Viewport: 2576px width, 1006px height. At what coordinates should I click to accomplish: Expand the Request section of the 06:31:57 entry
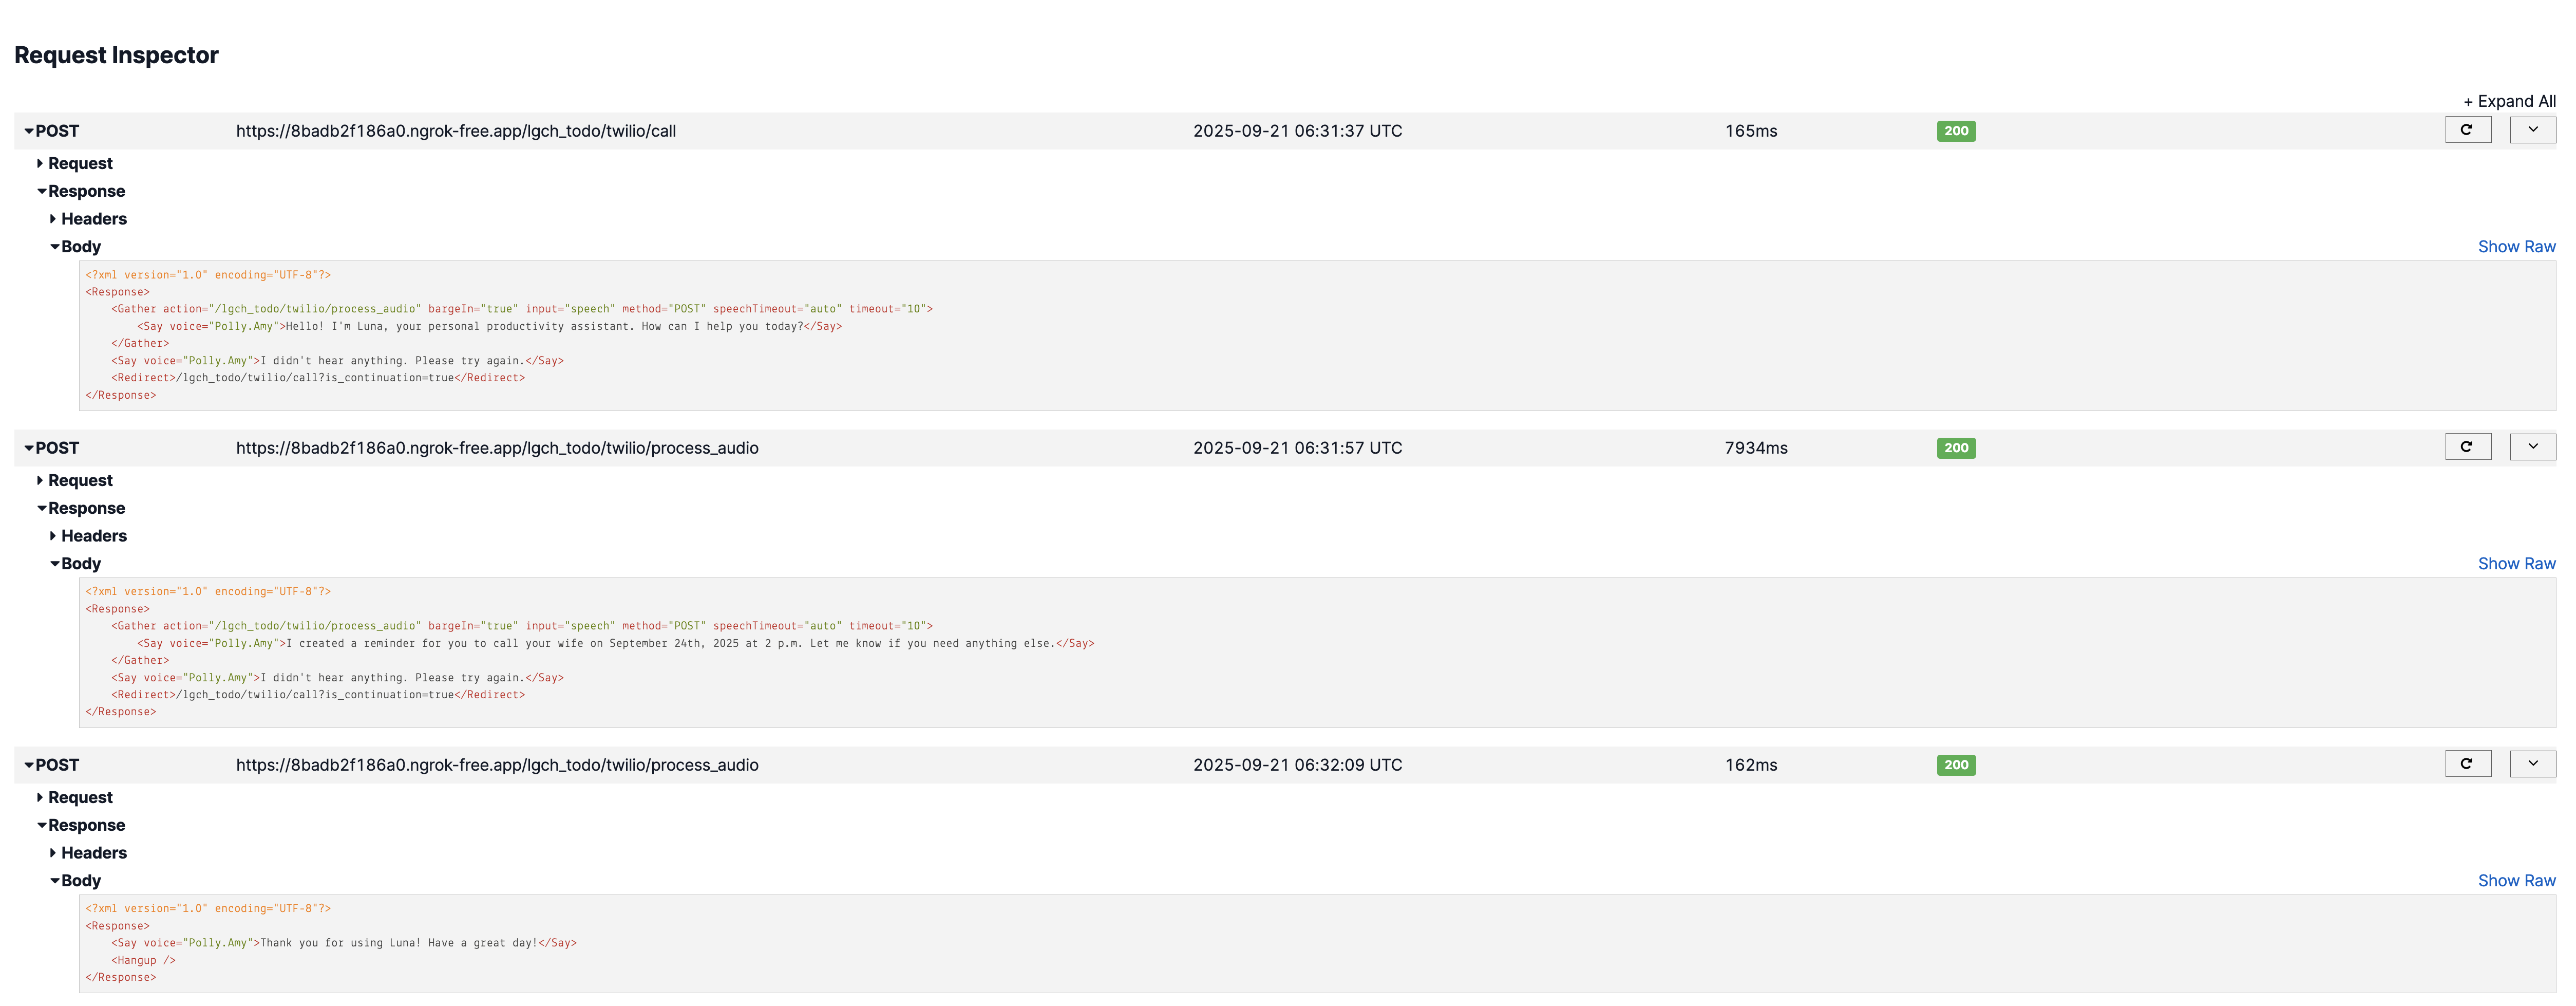coord(79,480)
